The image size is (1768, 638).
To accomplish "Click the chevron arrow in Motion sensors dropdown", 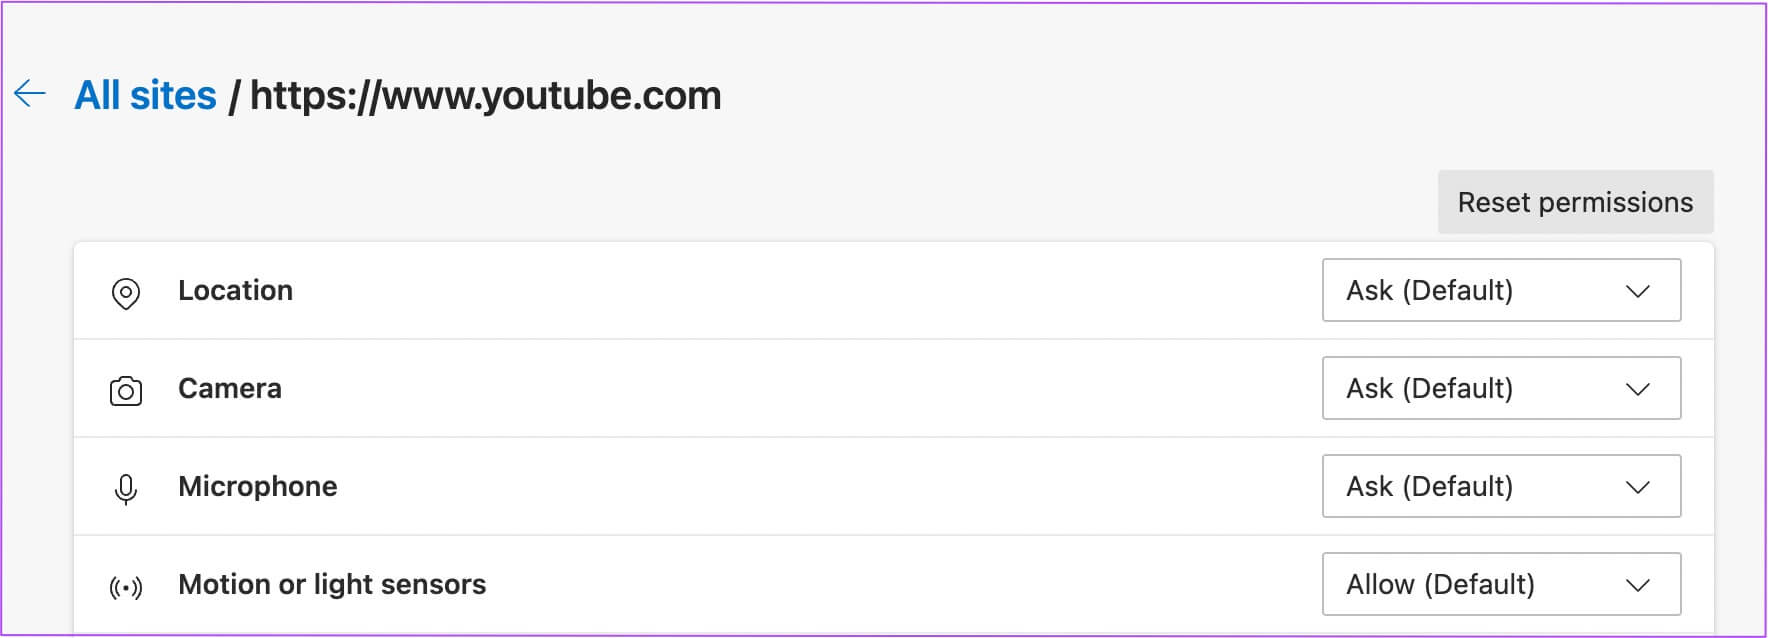I will coord(1637,586).
